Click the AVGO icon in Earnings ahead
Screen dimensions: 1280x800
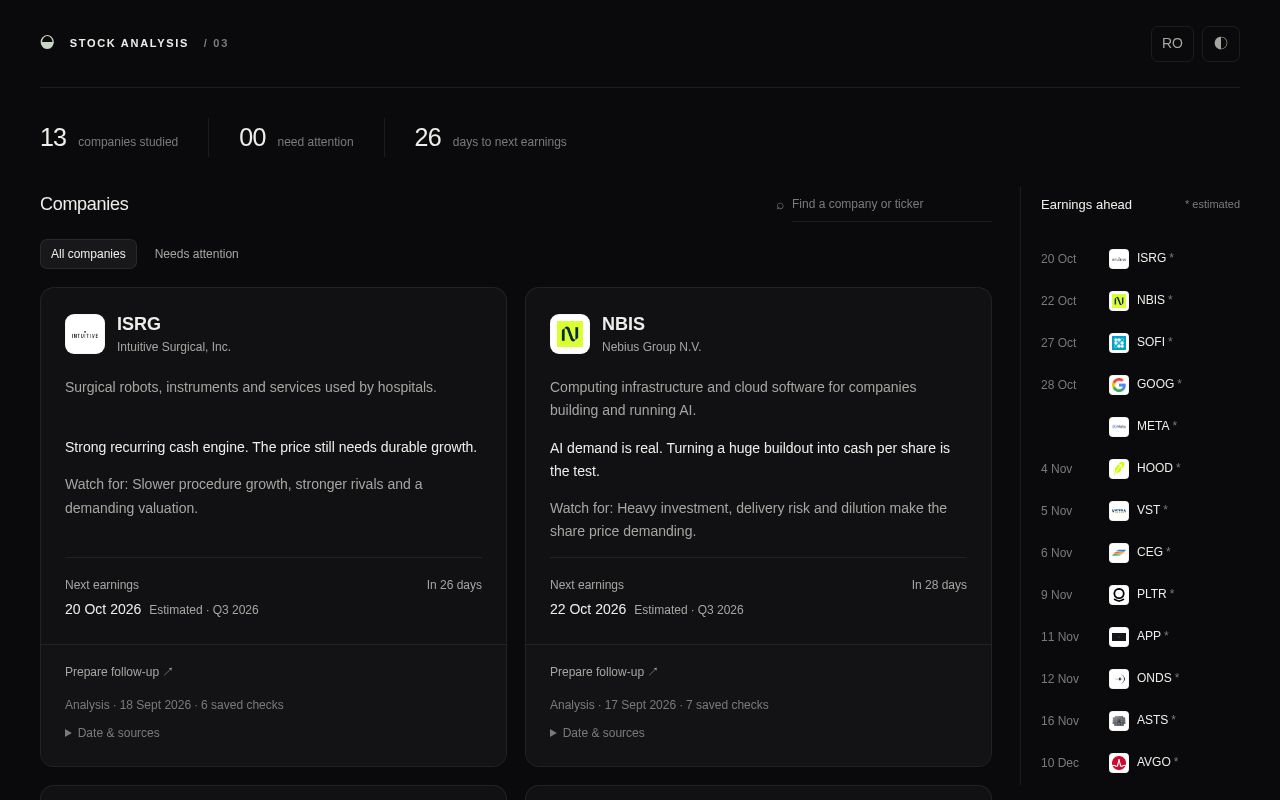click(x=1119, y=763)
